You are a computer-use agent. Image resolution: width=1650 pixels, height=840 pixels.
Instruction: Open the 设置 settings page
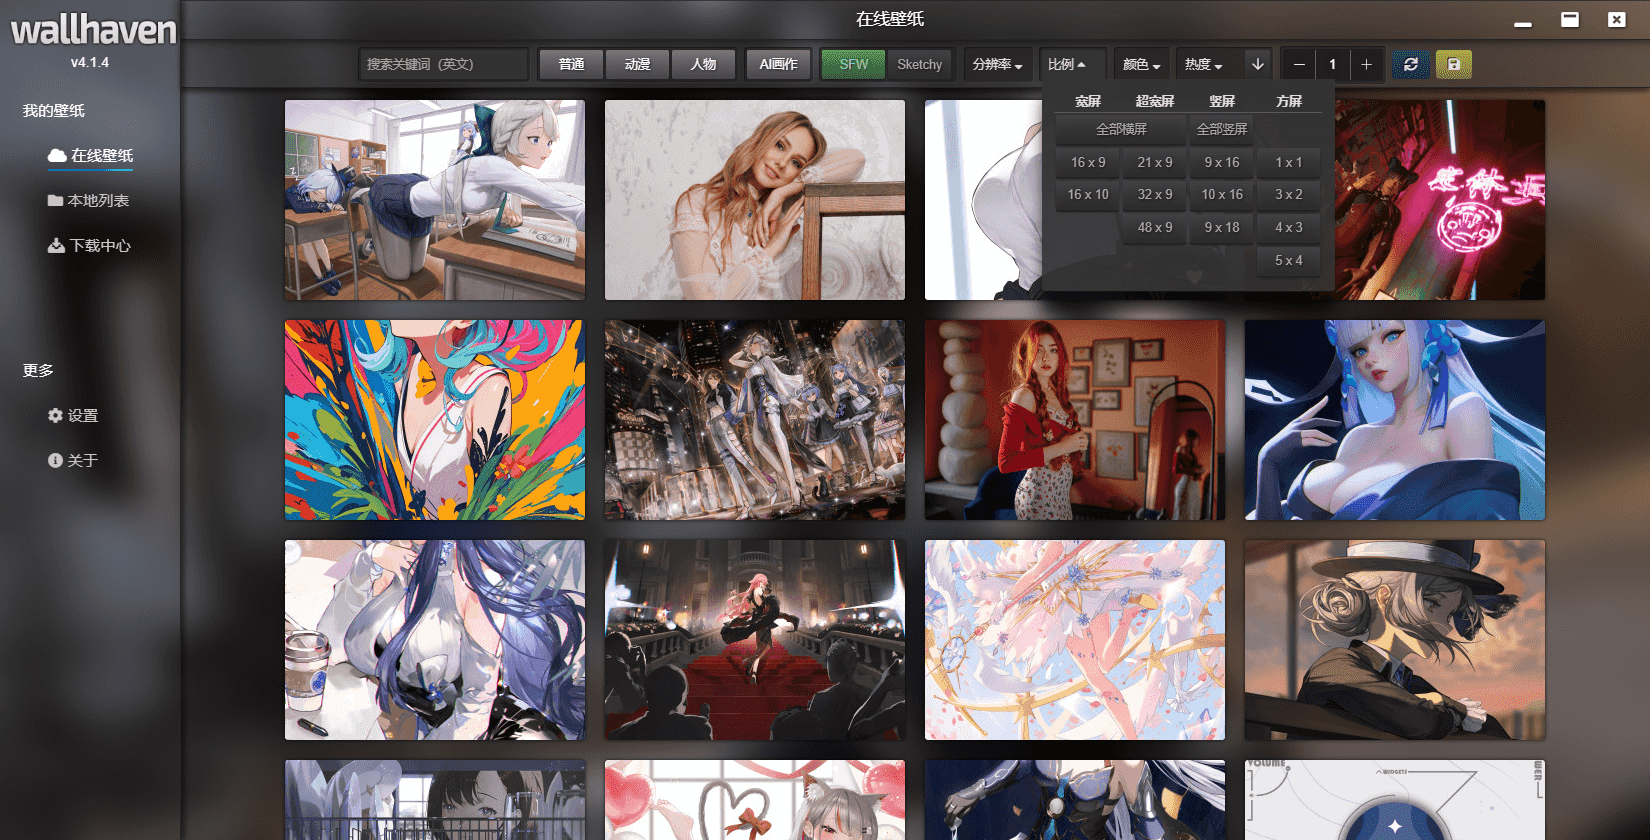click(x=73, y=415)
